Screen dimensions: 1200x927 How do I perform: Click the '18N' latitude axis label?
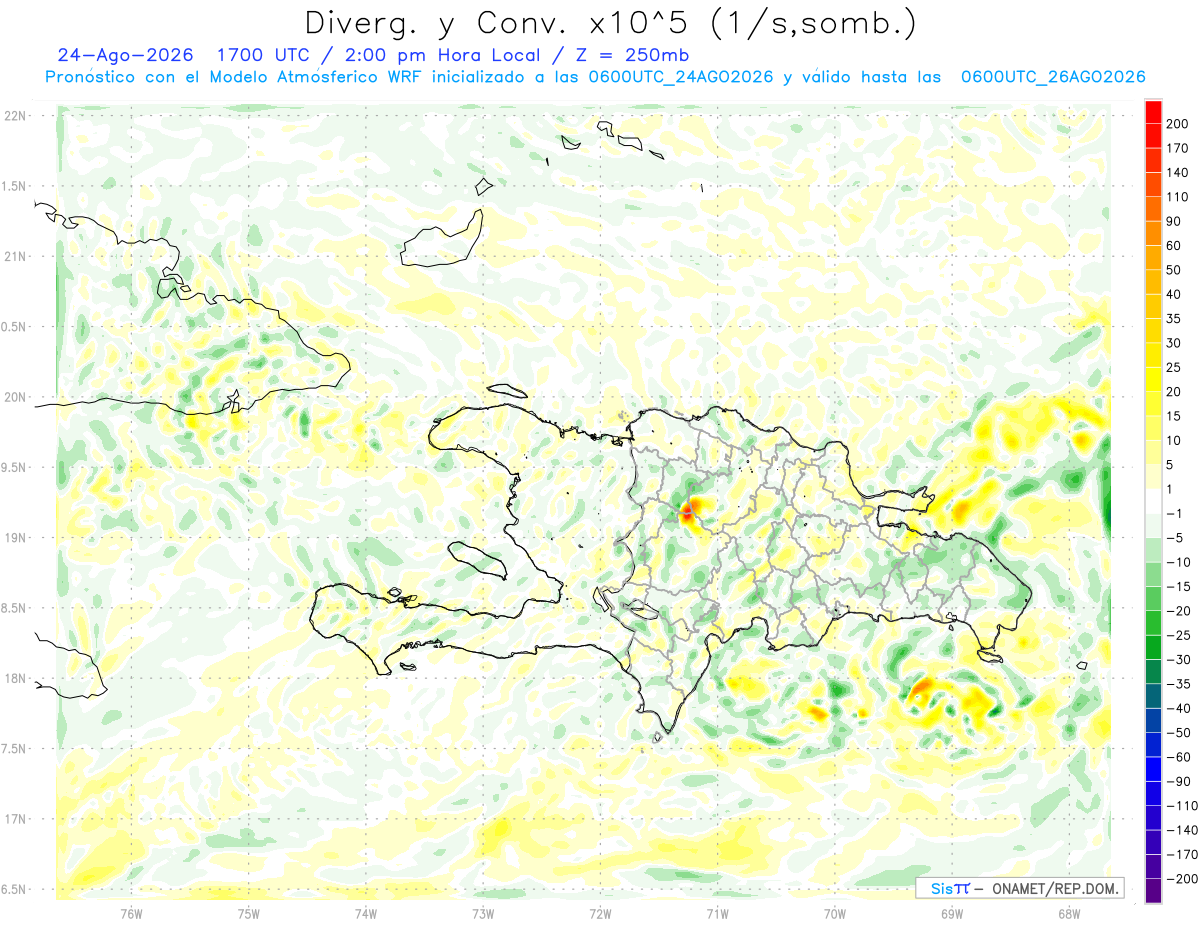[x=15, y=679]
